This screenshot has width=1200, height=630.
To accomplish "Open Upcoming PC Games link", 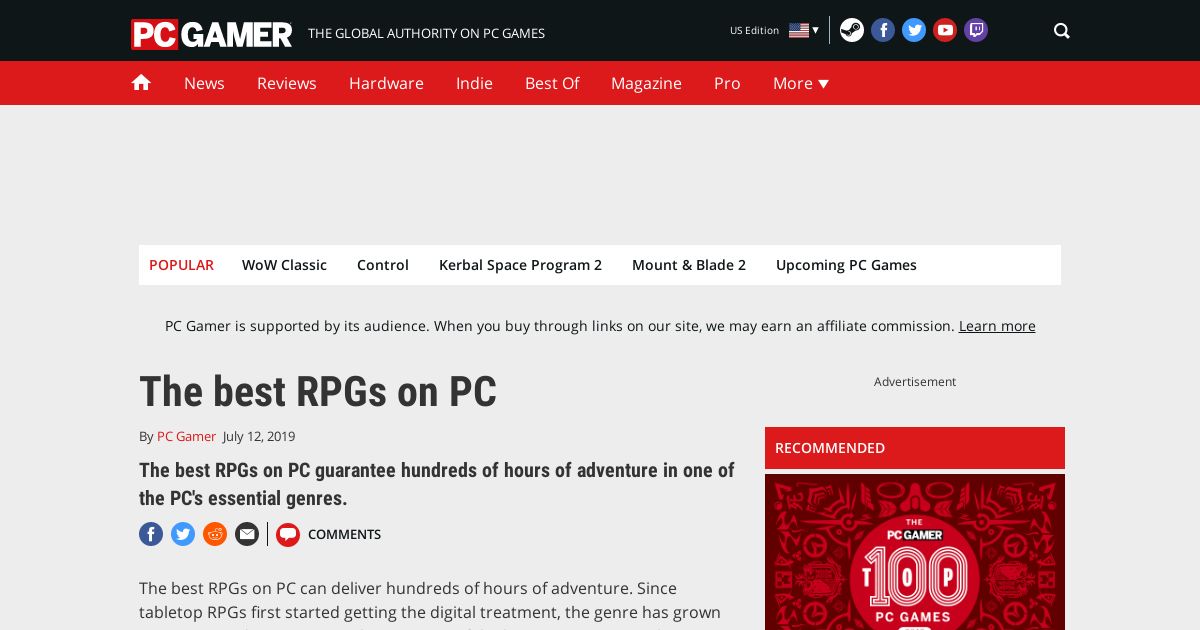I will point(846,265).
